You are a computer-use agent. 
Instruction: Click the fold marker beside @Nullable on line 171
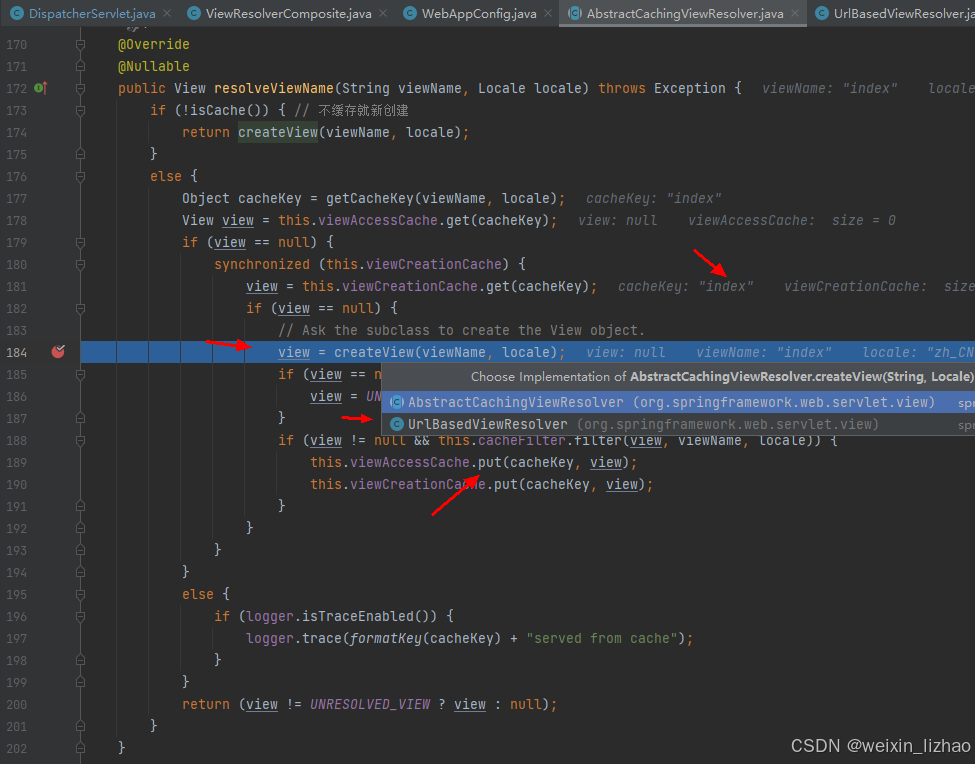coord(80,66)
